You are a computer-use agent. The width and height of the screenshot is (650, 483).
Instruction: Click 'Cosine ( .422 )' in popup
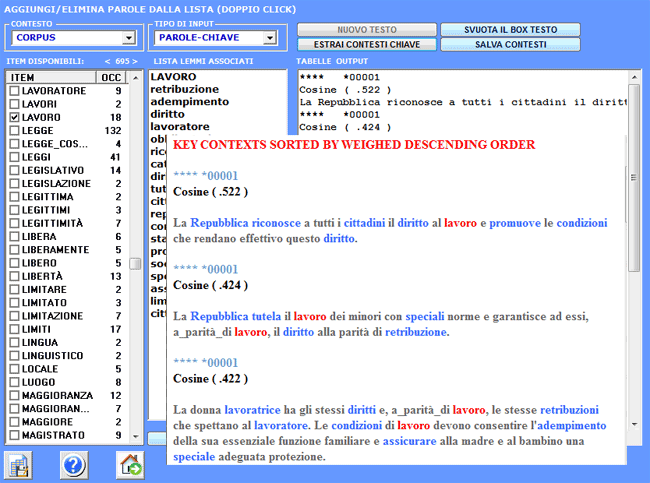[x=210, y=379]
